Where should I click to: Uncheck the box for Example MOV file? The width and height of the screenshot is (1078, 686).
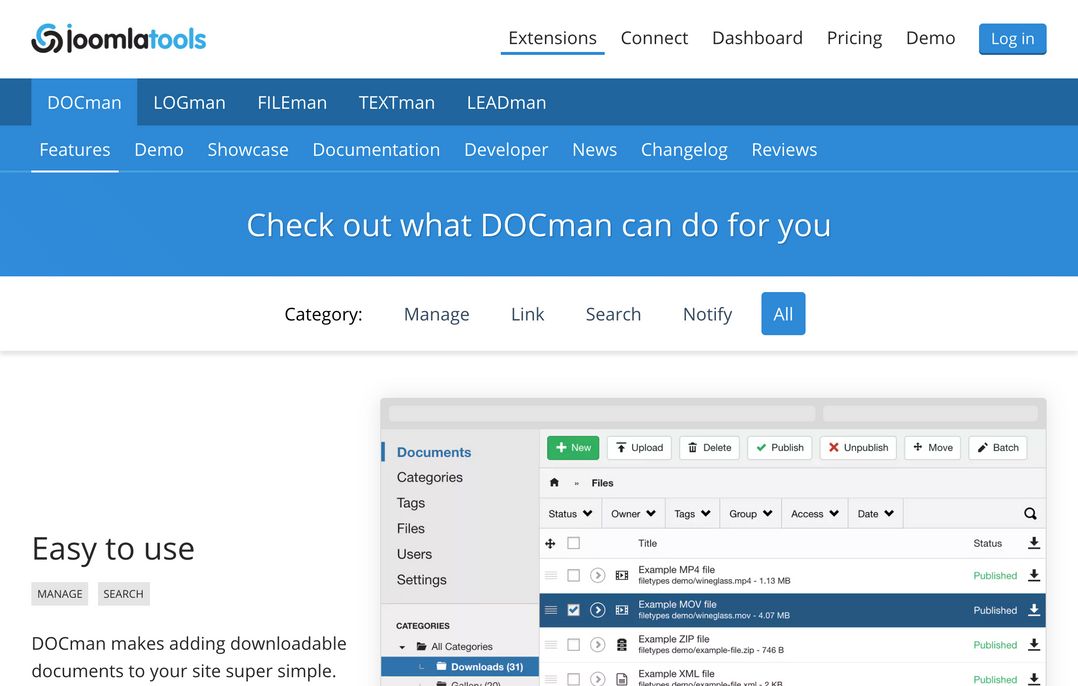[x=573, y=610]
